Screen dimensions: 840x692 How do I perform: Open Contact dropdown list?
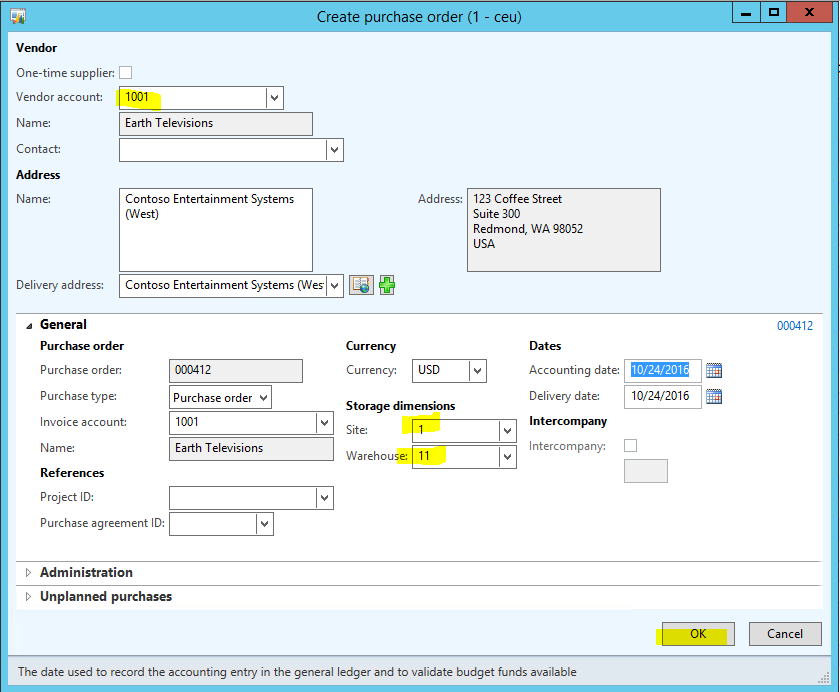pyautogui.click(x=334, y=150)
